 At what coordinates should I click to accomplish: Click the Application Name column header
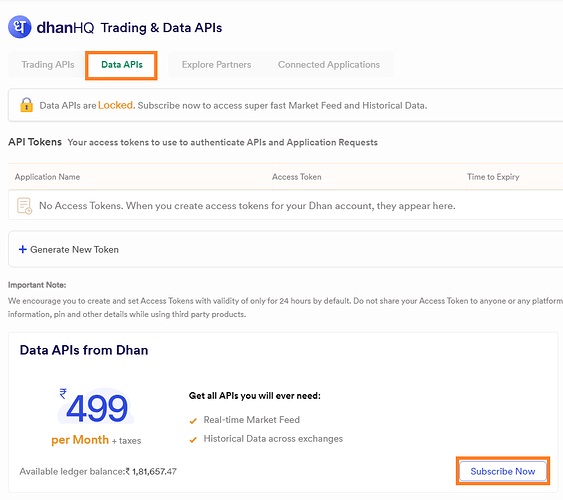click(x=47, y=177)
